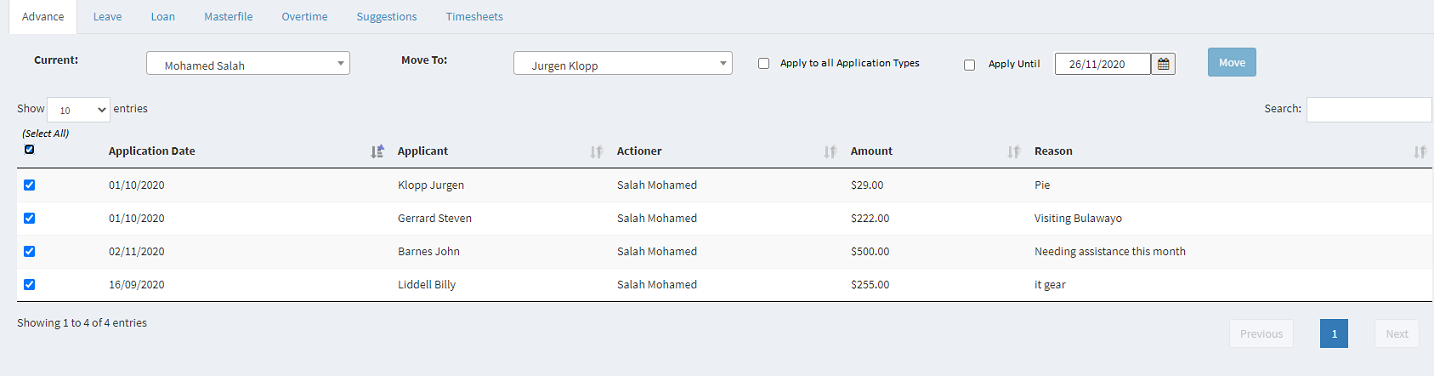The height and width of the screenshot is (376, 1434).
Task: Switch to the Leave tab
Action: tap(107, 17)
